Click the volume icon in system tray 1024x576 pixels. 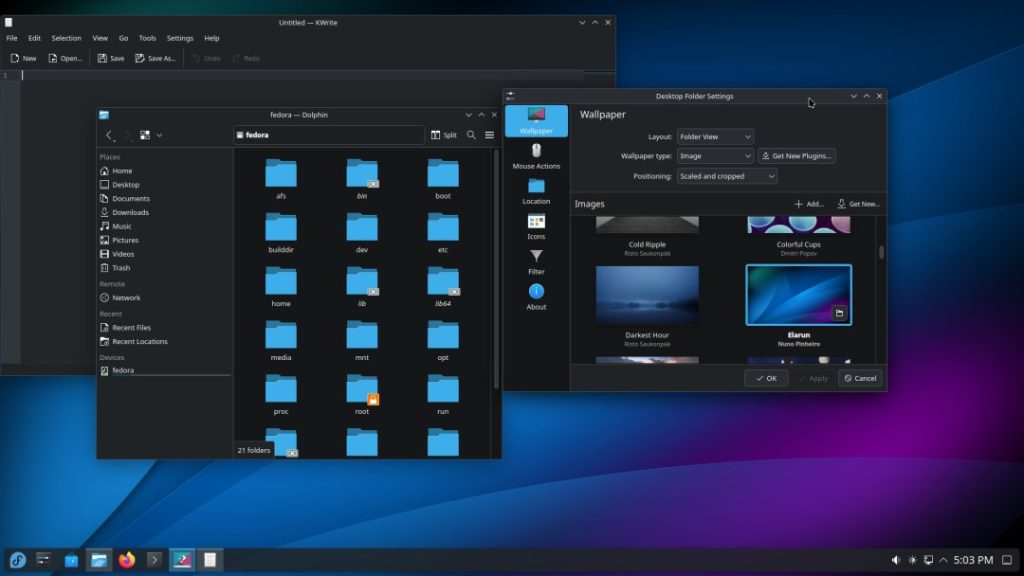coord(895,560)
